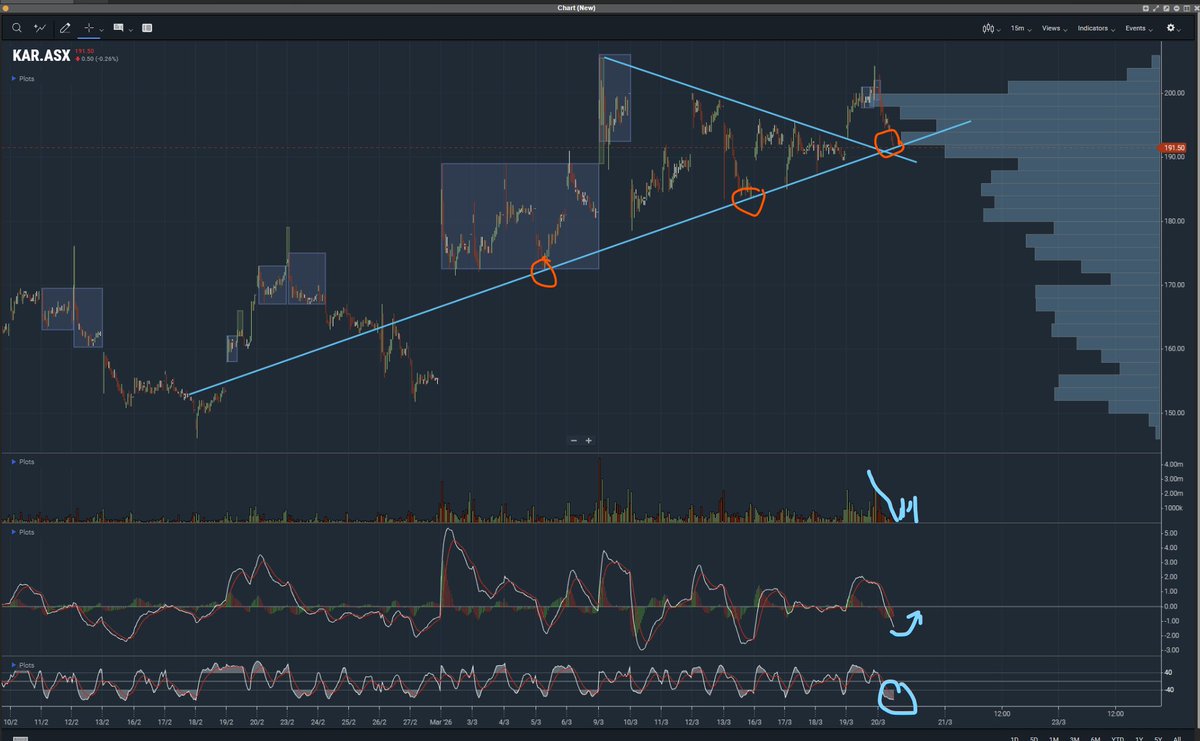Image resolution: width=1200 pixels, height=741 pixels.
Task: Expand Plots legend in stochastic pane
Action: (24, 664)
